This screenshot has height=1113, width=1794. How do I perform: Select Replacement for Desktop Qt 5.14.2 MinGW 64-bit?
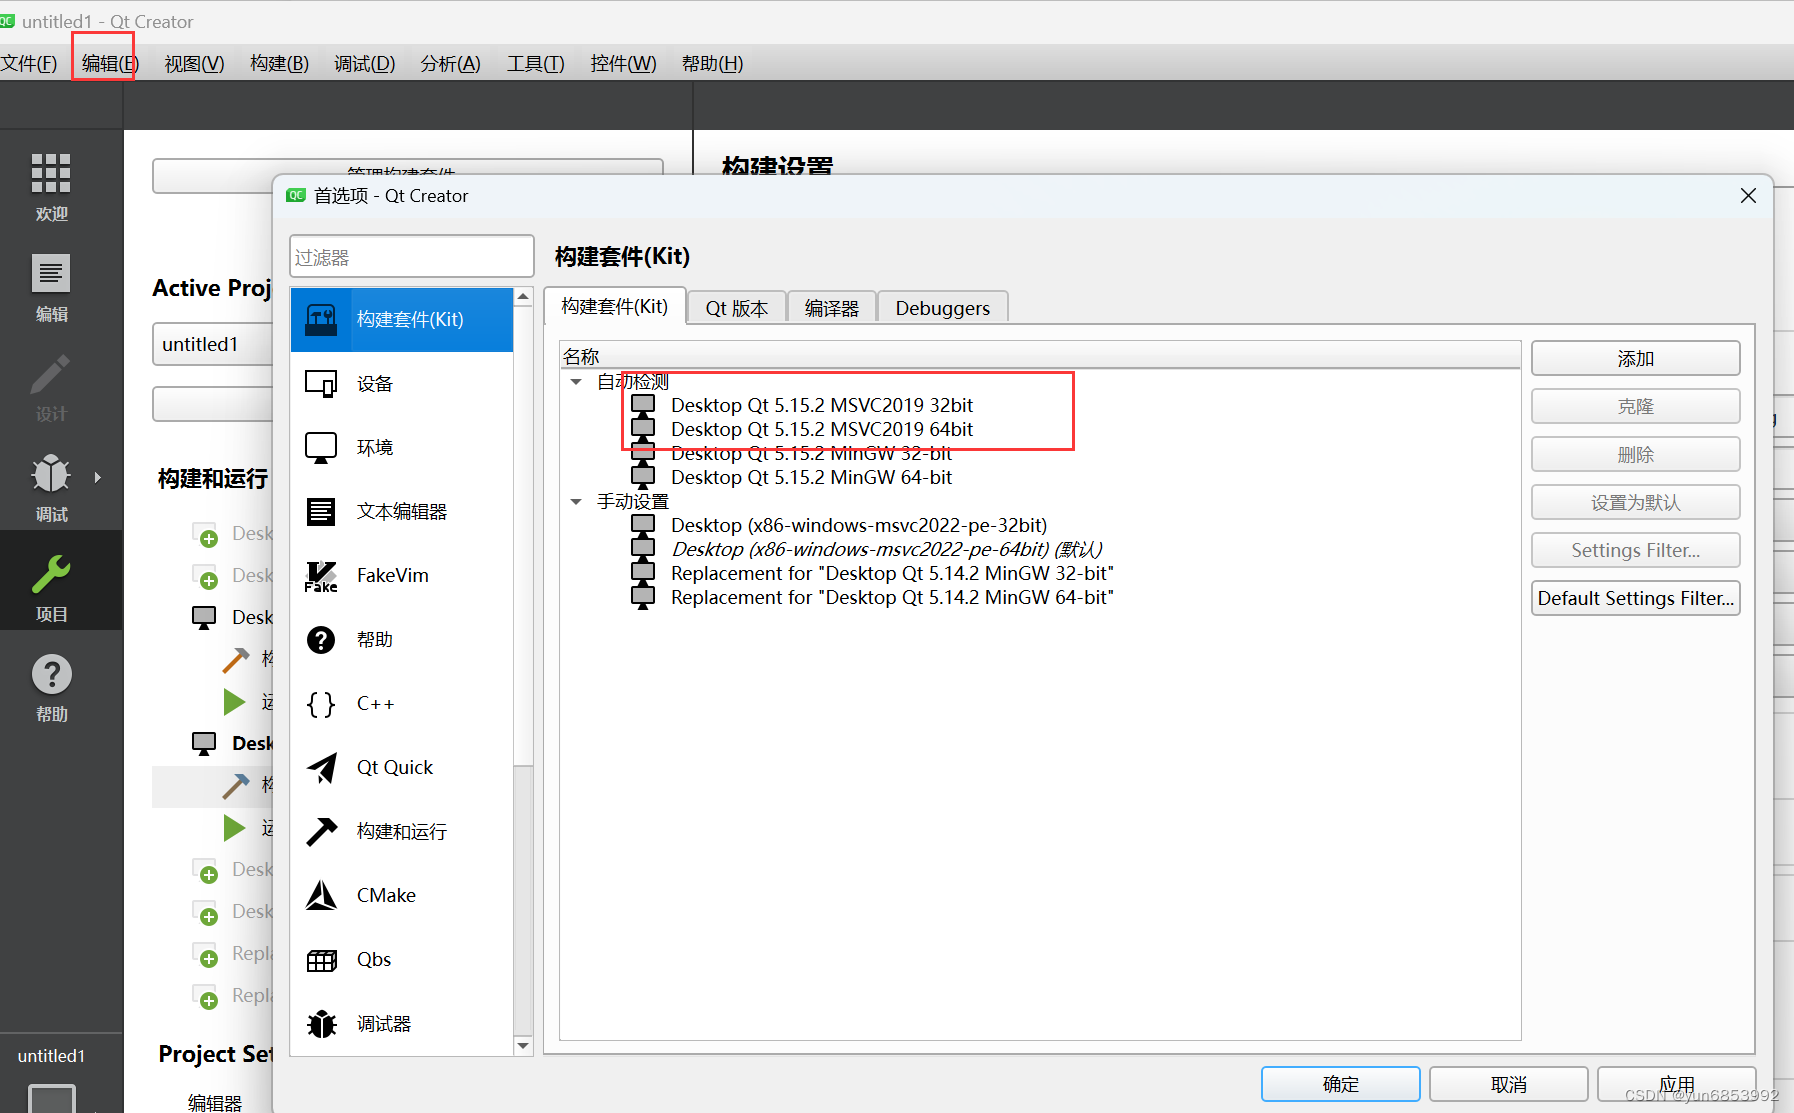click(x=892, y=597)
